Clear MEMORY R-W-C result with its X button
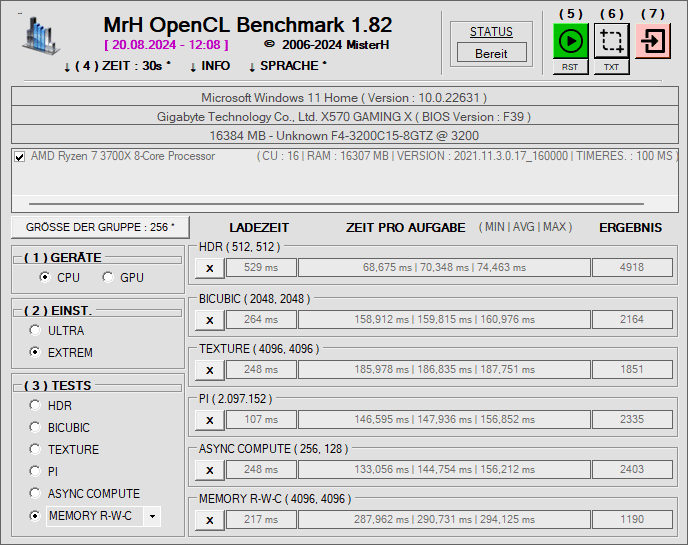Viewport: 688px width, 545px height. (210, 520)
